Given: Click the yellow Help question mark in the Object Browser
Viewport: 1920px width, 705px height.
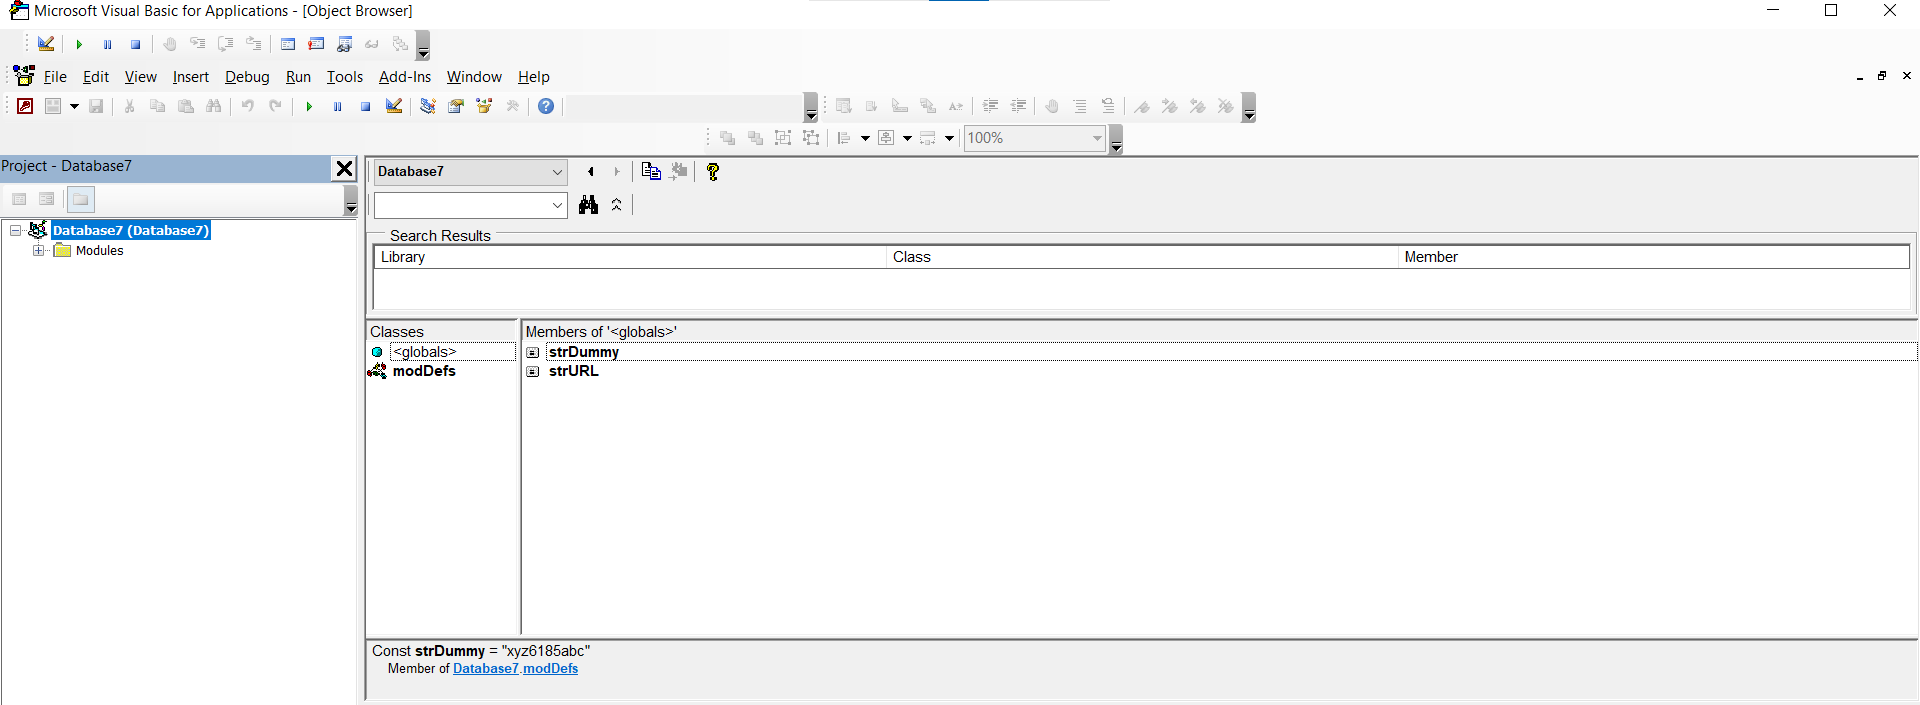Looking at the screenshot, I should (712, 171).
